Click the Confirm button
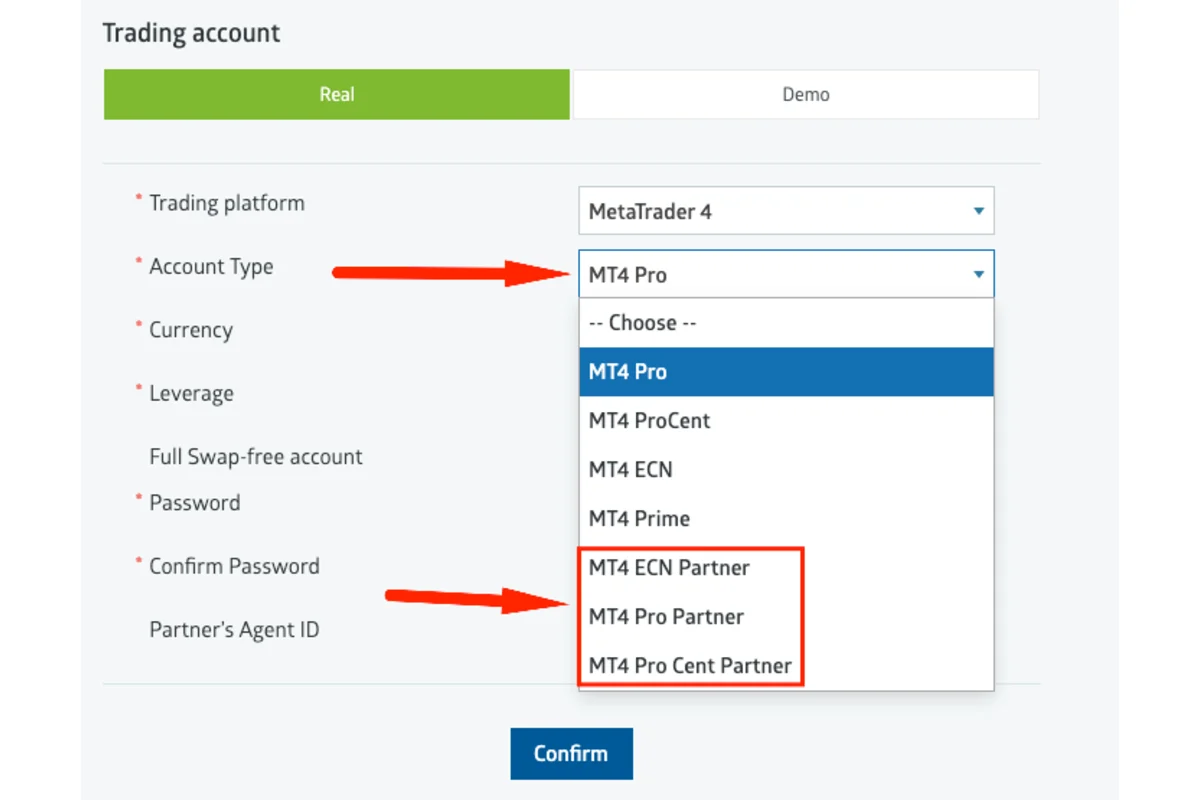This screenshot has width=1200, height=800. click(571, 754)
